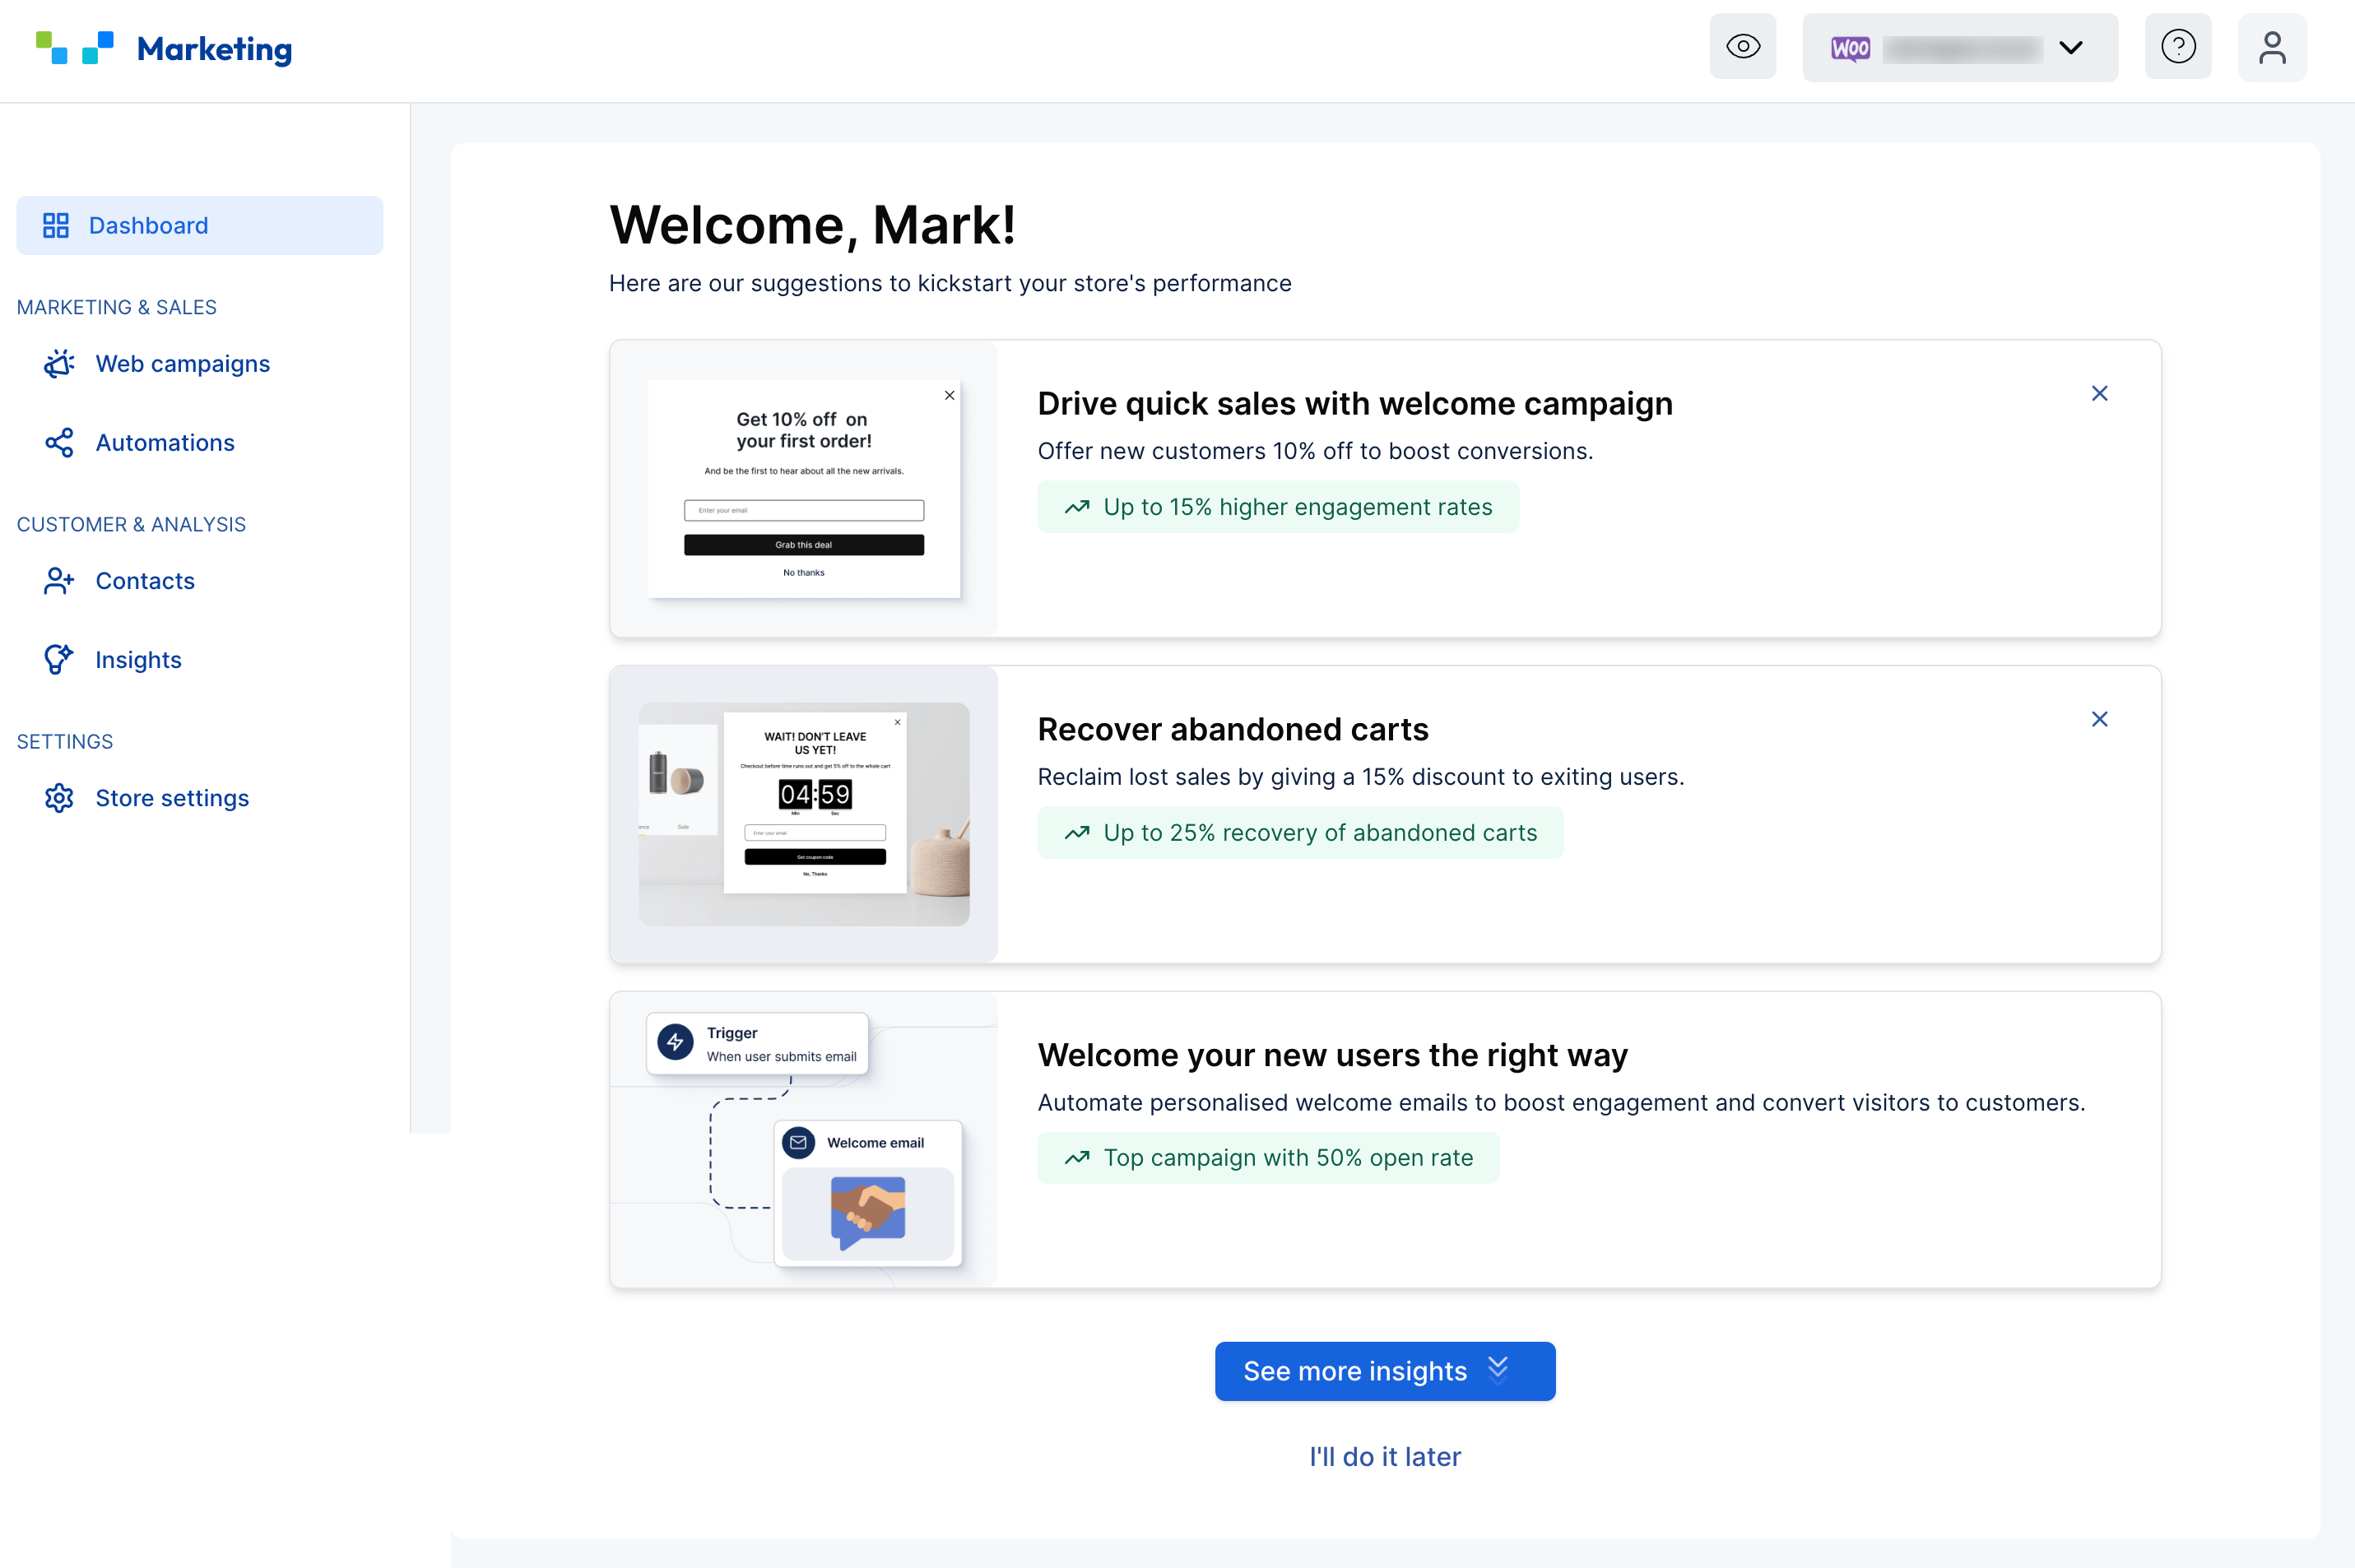Click the trend arrow on the open rate badge

(1076, 1157)
